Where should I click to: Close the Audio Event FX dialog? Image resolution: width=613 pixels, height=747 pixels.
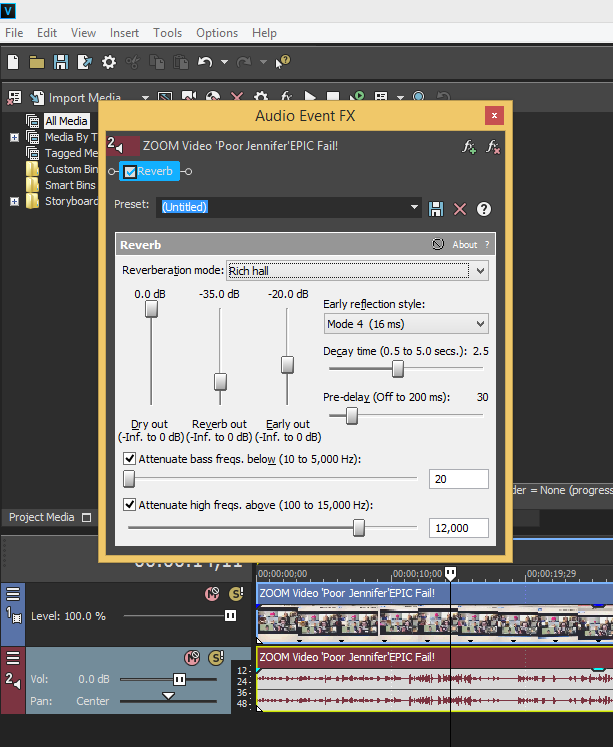(x=494, y=115)
